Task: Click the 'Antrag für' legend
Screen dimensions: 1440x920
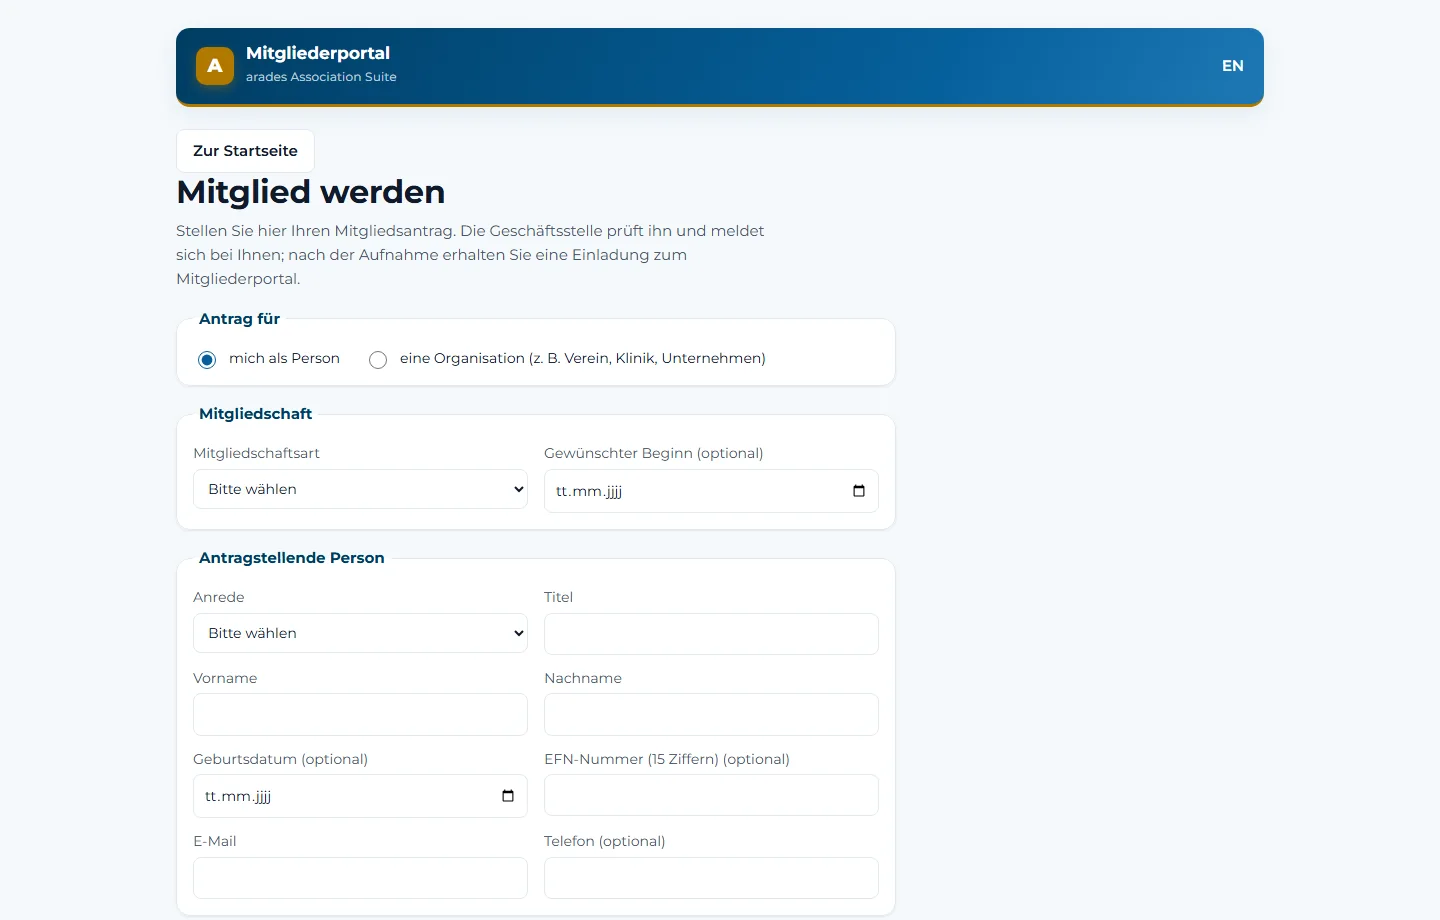Action: (239, 319)
